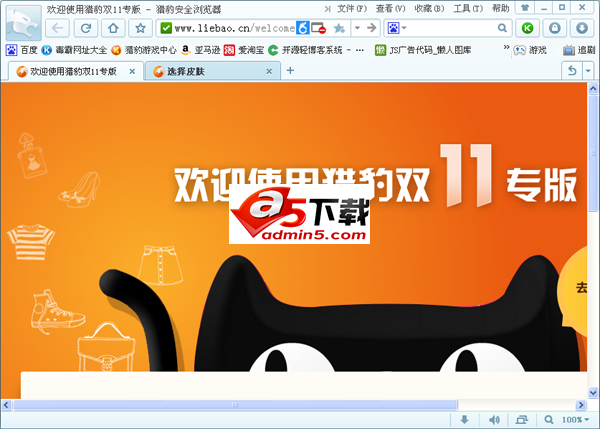Click the blue IE-mode icon in address bar
This screenshot has width=600, height=429.
(303, 28)
